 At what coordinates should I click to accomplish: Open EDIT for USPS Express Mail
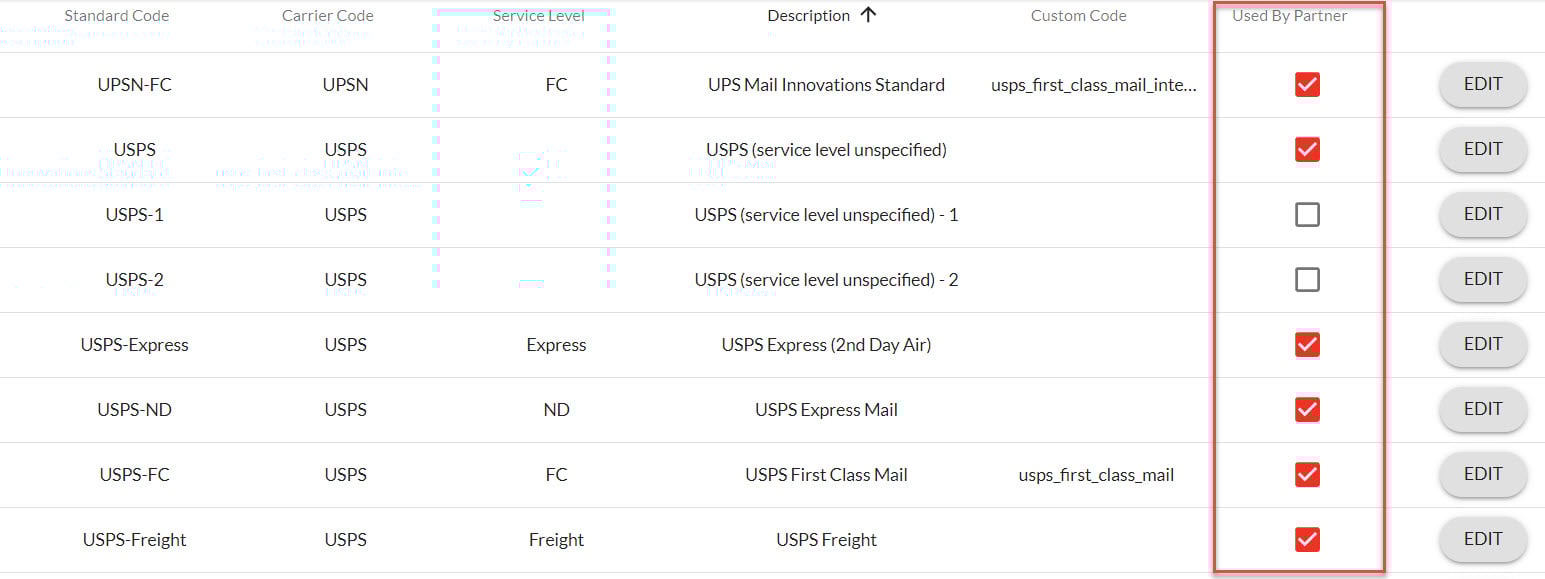[x=1482, y=410]
